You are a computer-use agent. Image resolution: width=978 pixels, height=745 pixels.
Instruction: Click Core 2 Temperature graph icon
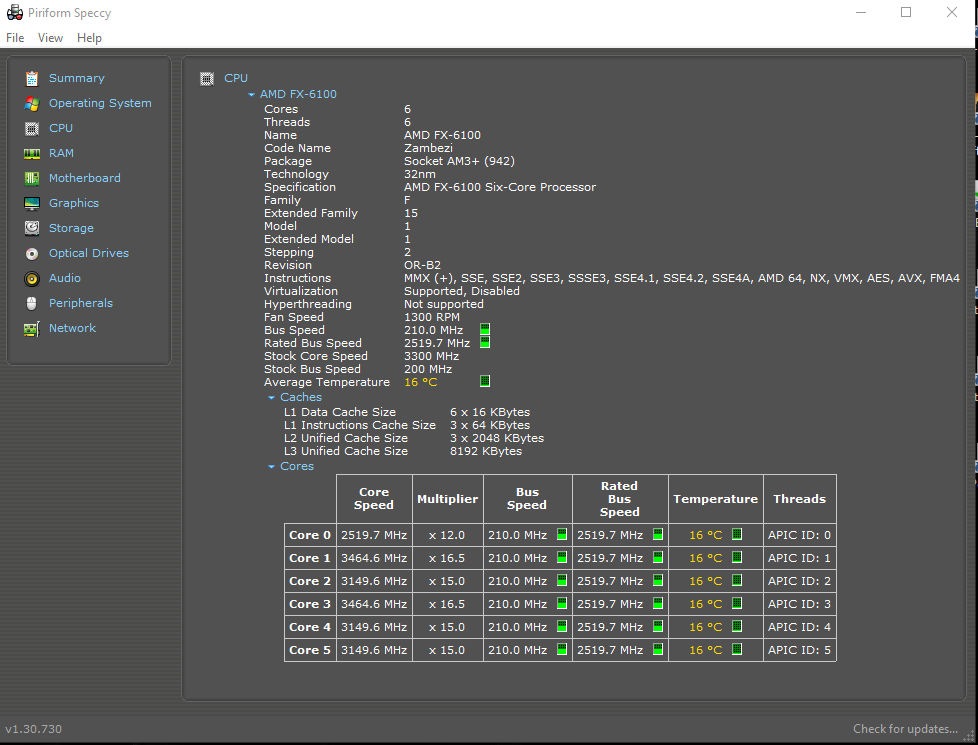click(x=737, y=580)
